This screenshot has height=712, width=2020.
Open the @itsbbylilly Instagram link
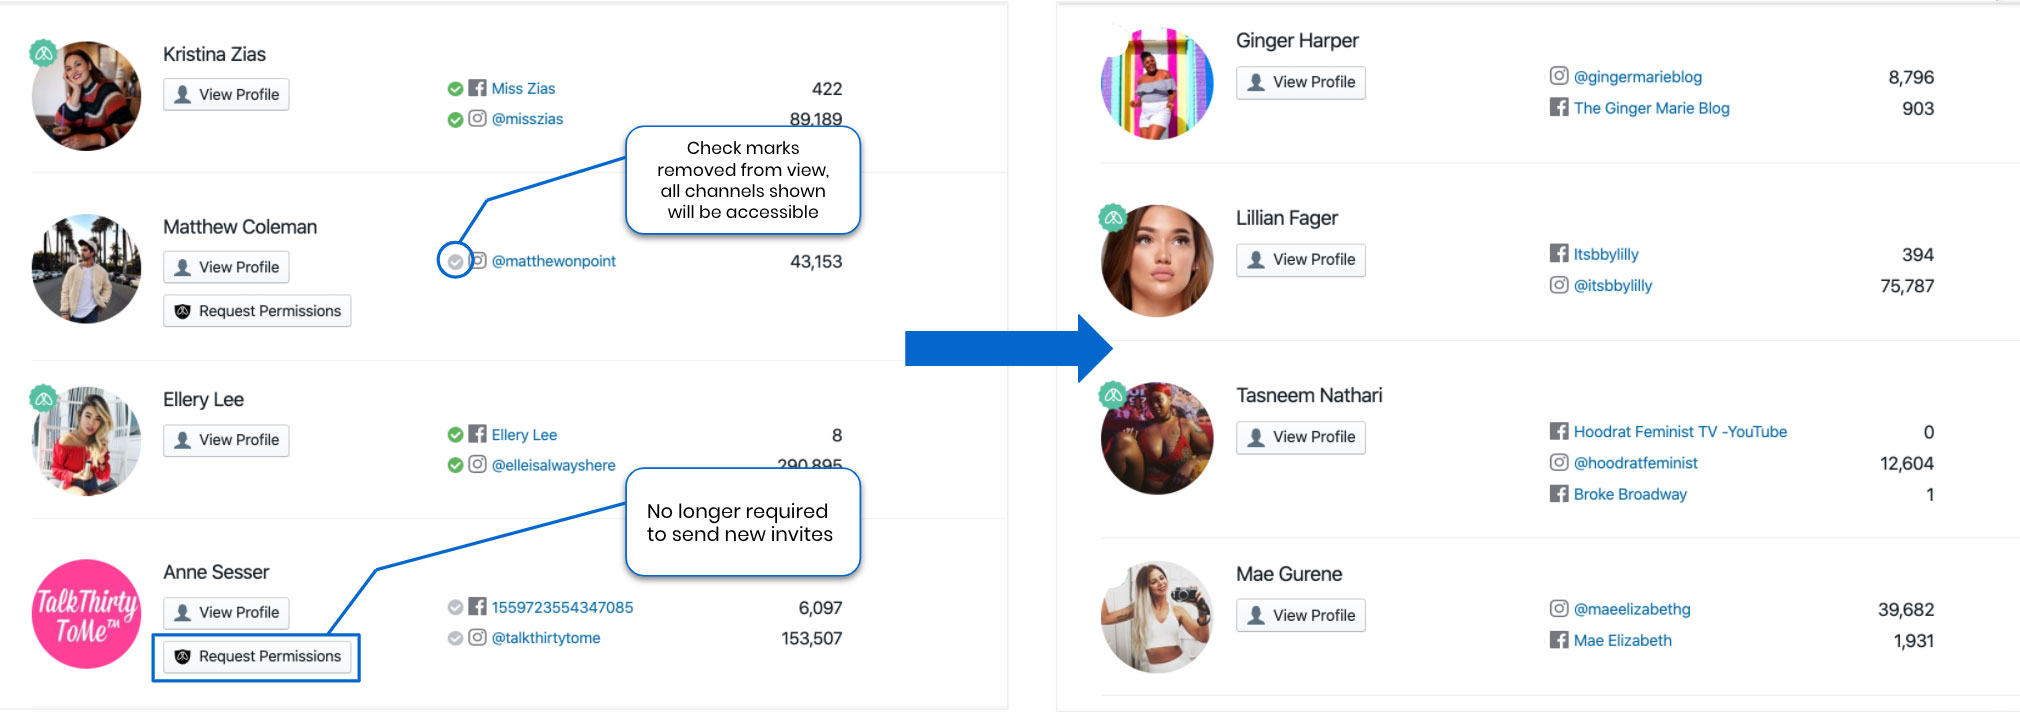pyautogui.click(x=1612, y=285)
